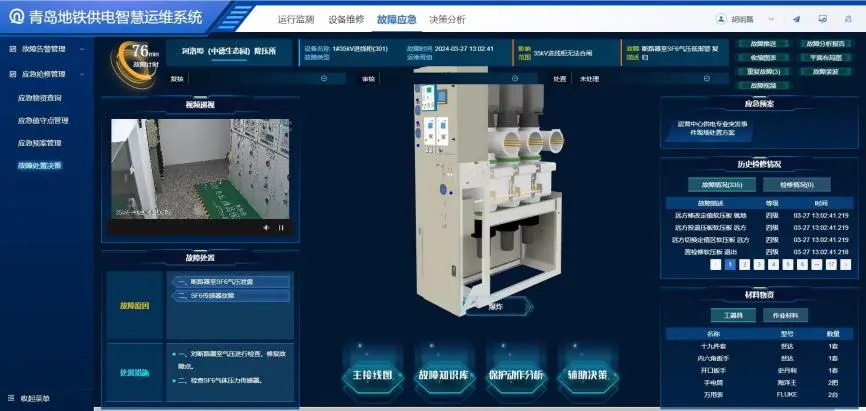Click the 76 min fault timer gauge
Screen dimensions: 866x411
click(x=135, y=64)
